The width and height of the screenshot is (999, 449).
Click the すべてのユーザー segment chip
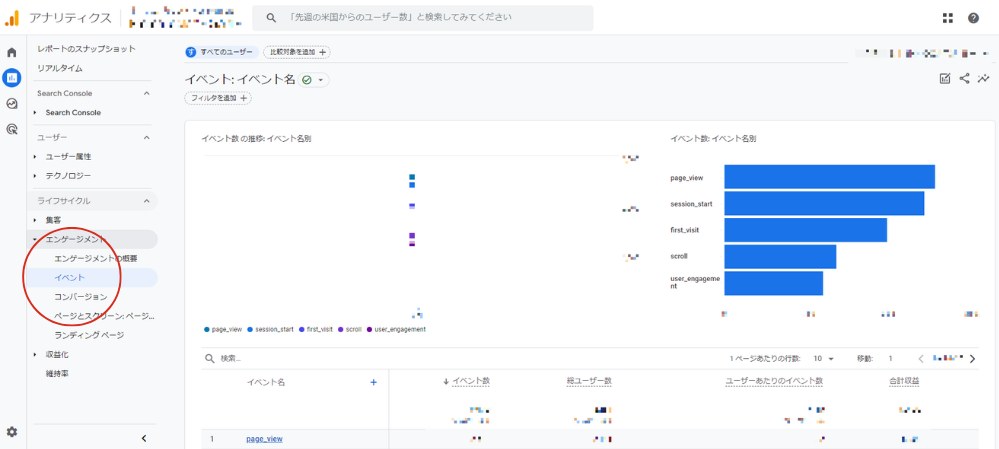click(x=222, y=52)
